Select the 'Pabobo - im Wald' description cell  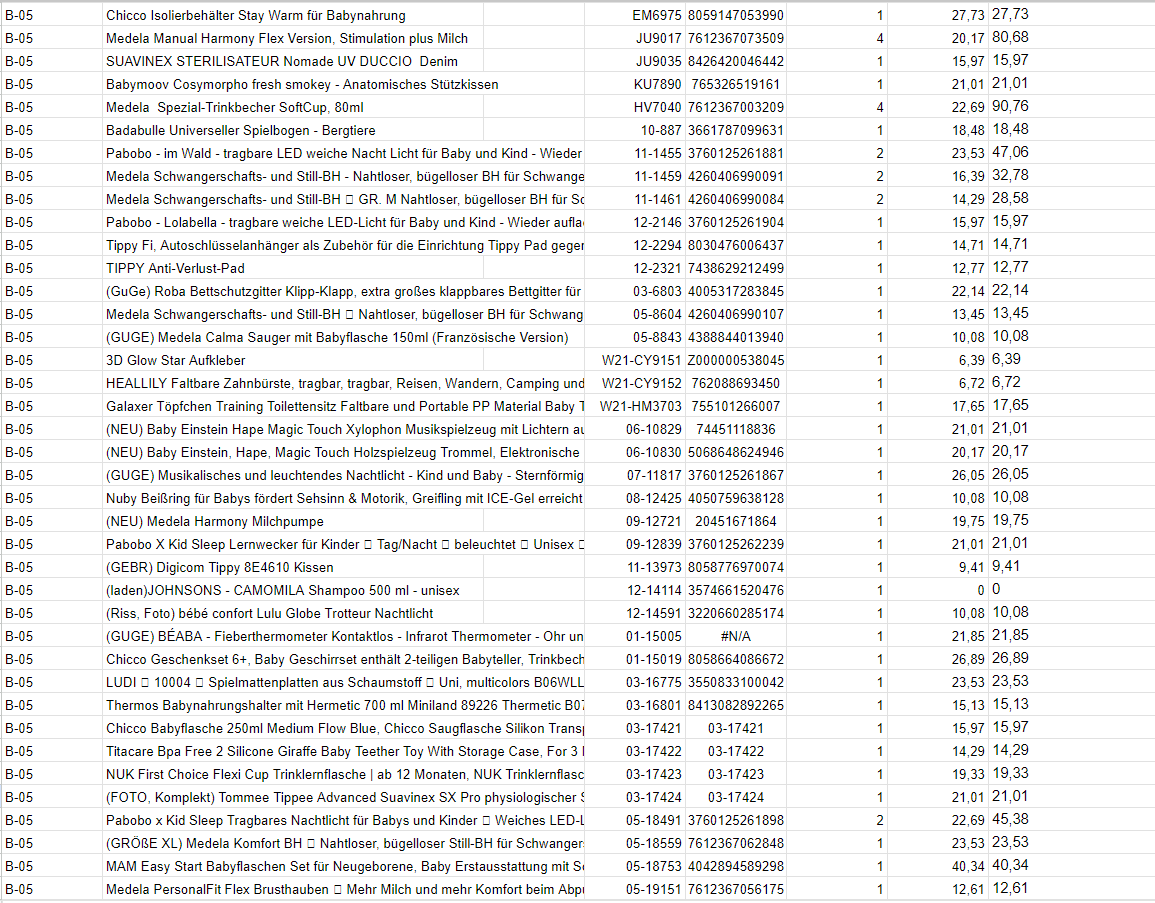343,153
